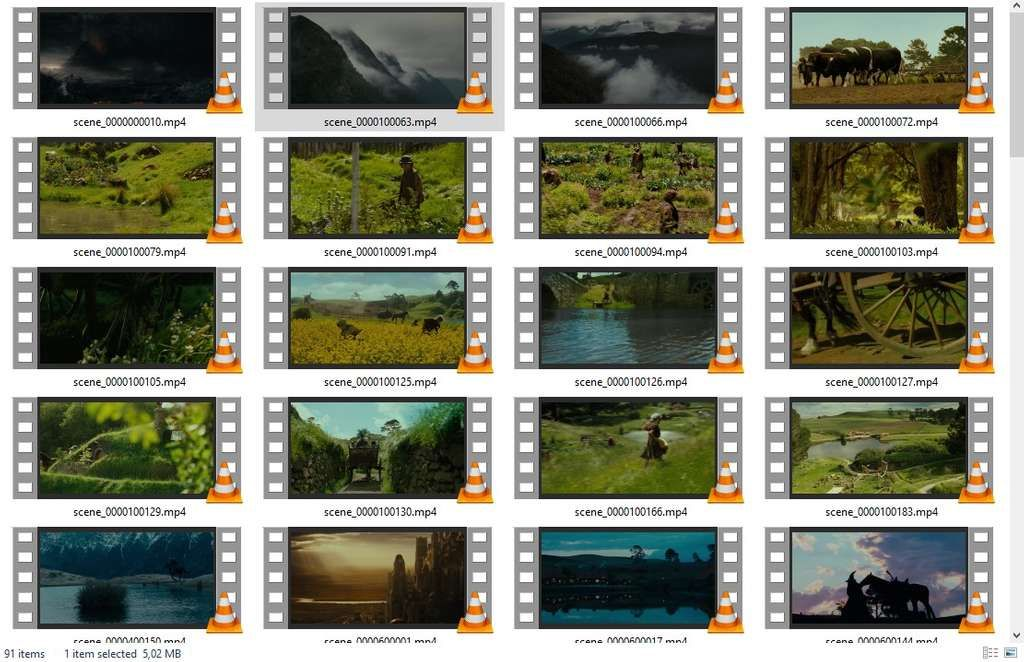Image resolution: width=1024 pixels, height=662 pixels.
Task: Click the file name scene_0000100105.mp4
Action: pos(129,382)
